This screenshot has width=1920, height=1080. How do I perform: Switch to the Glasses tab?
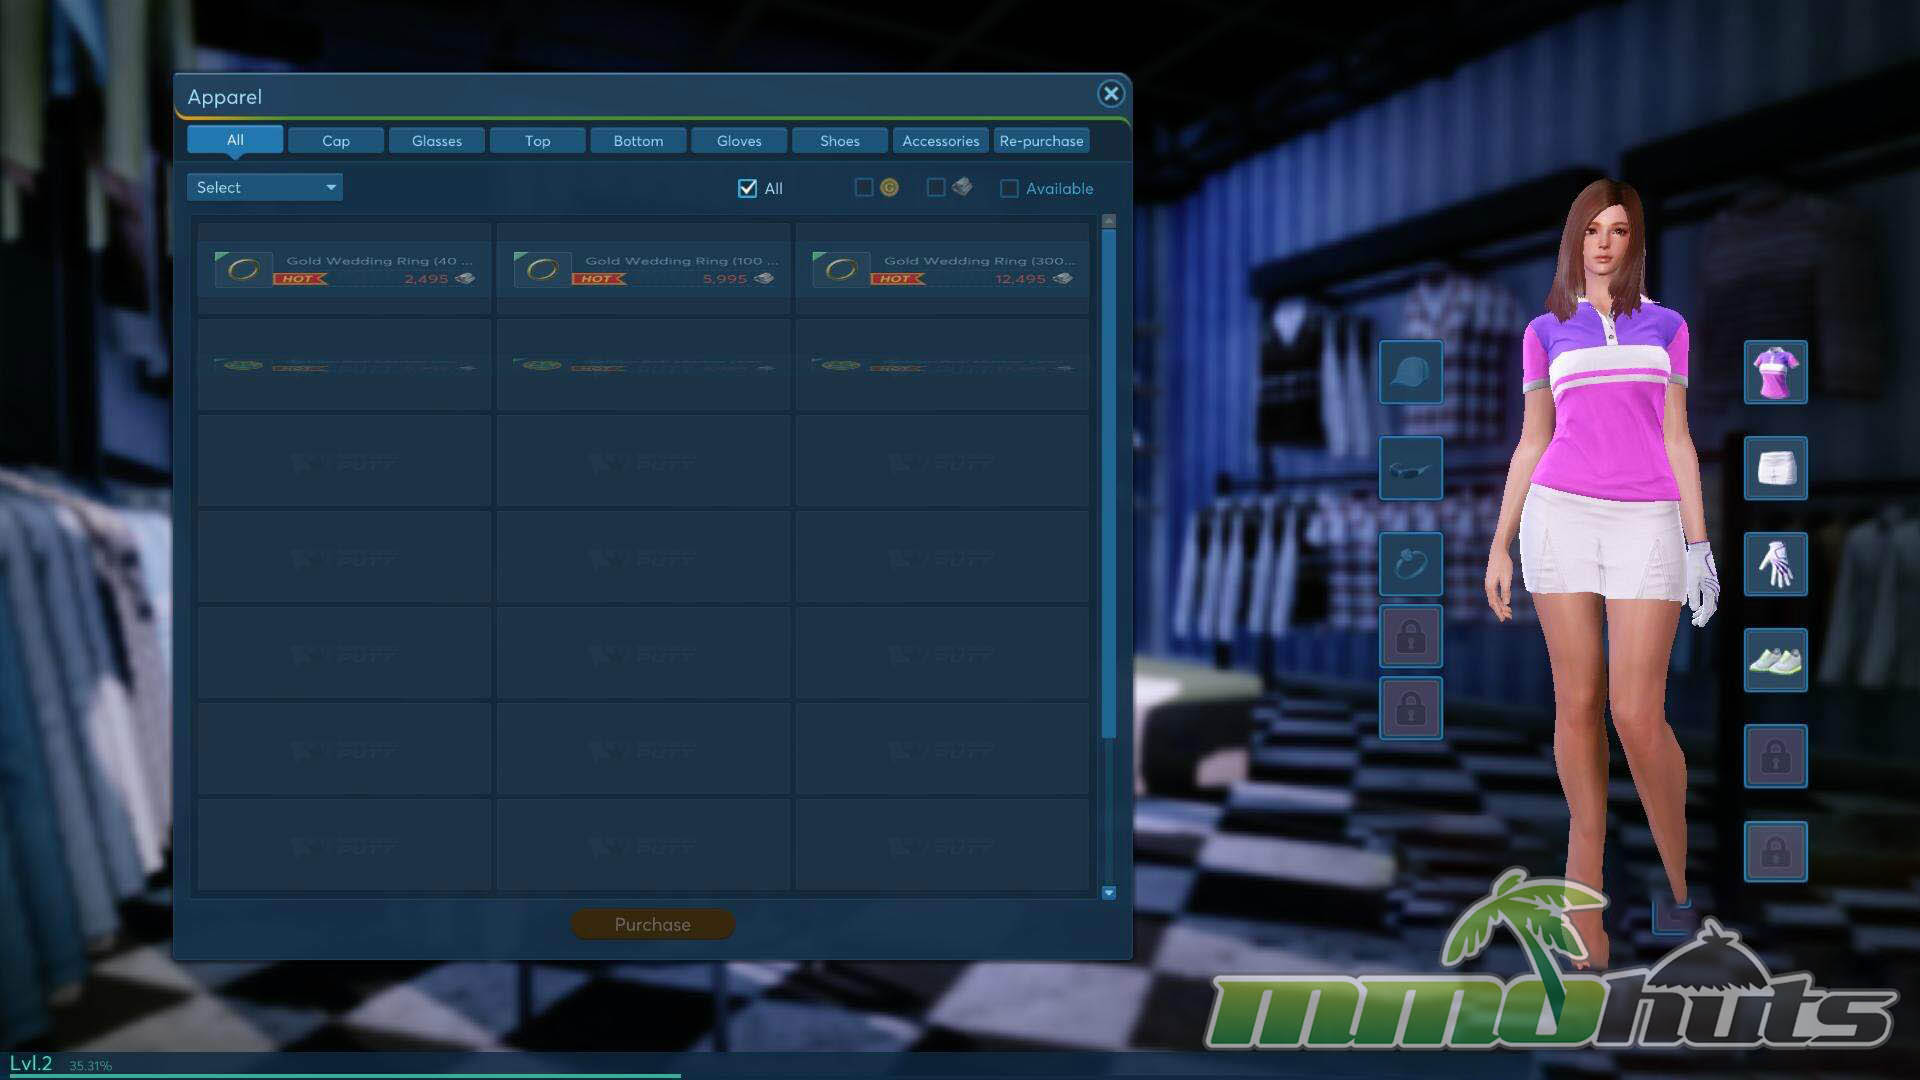tap(436, 141)
